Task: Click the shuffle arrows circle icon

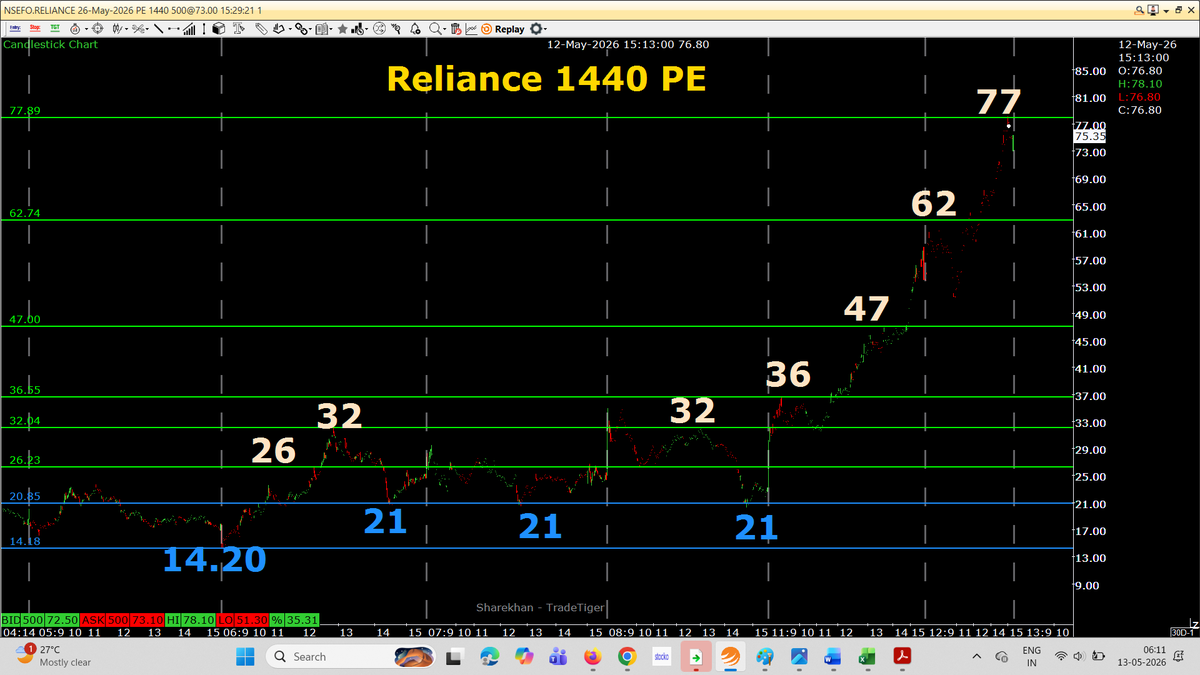Action: click(378, 29)
